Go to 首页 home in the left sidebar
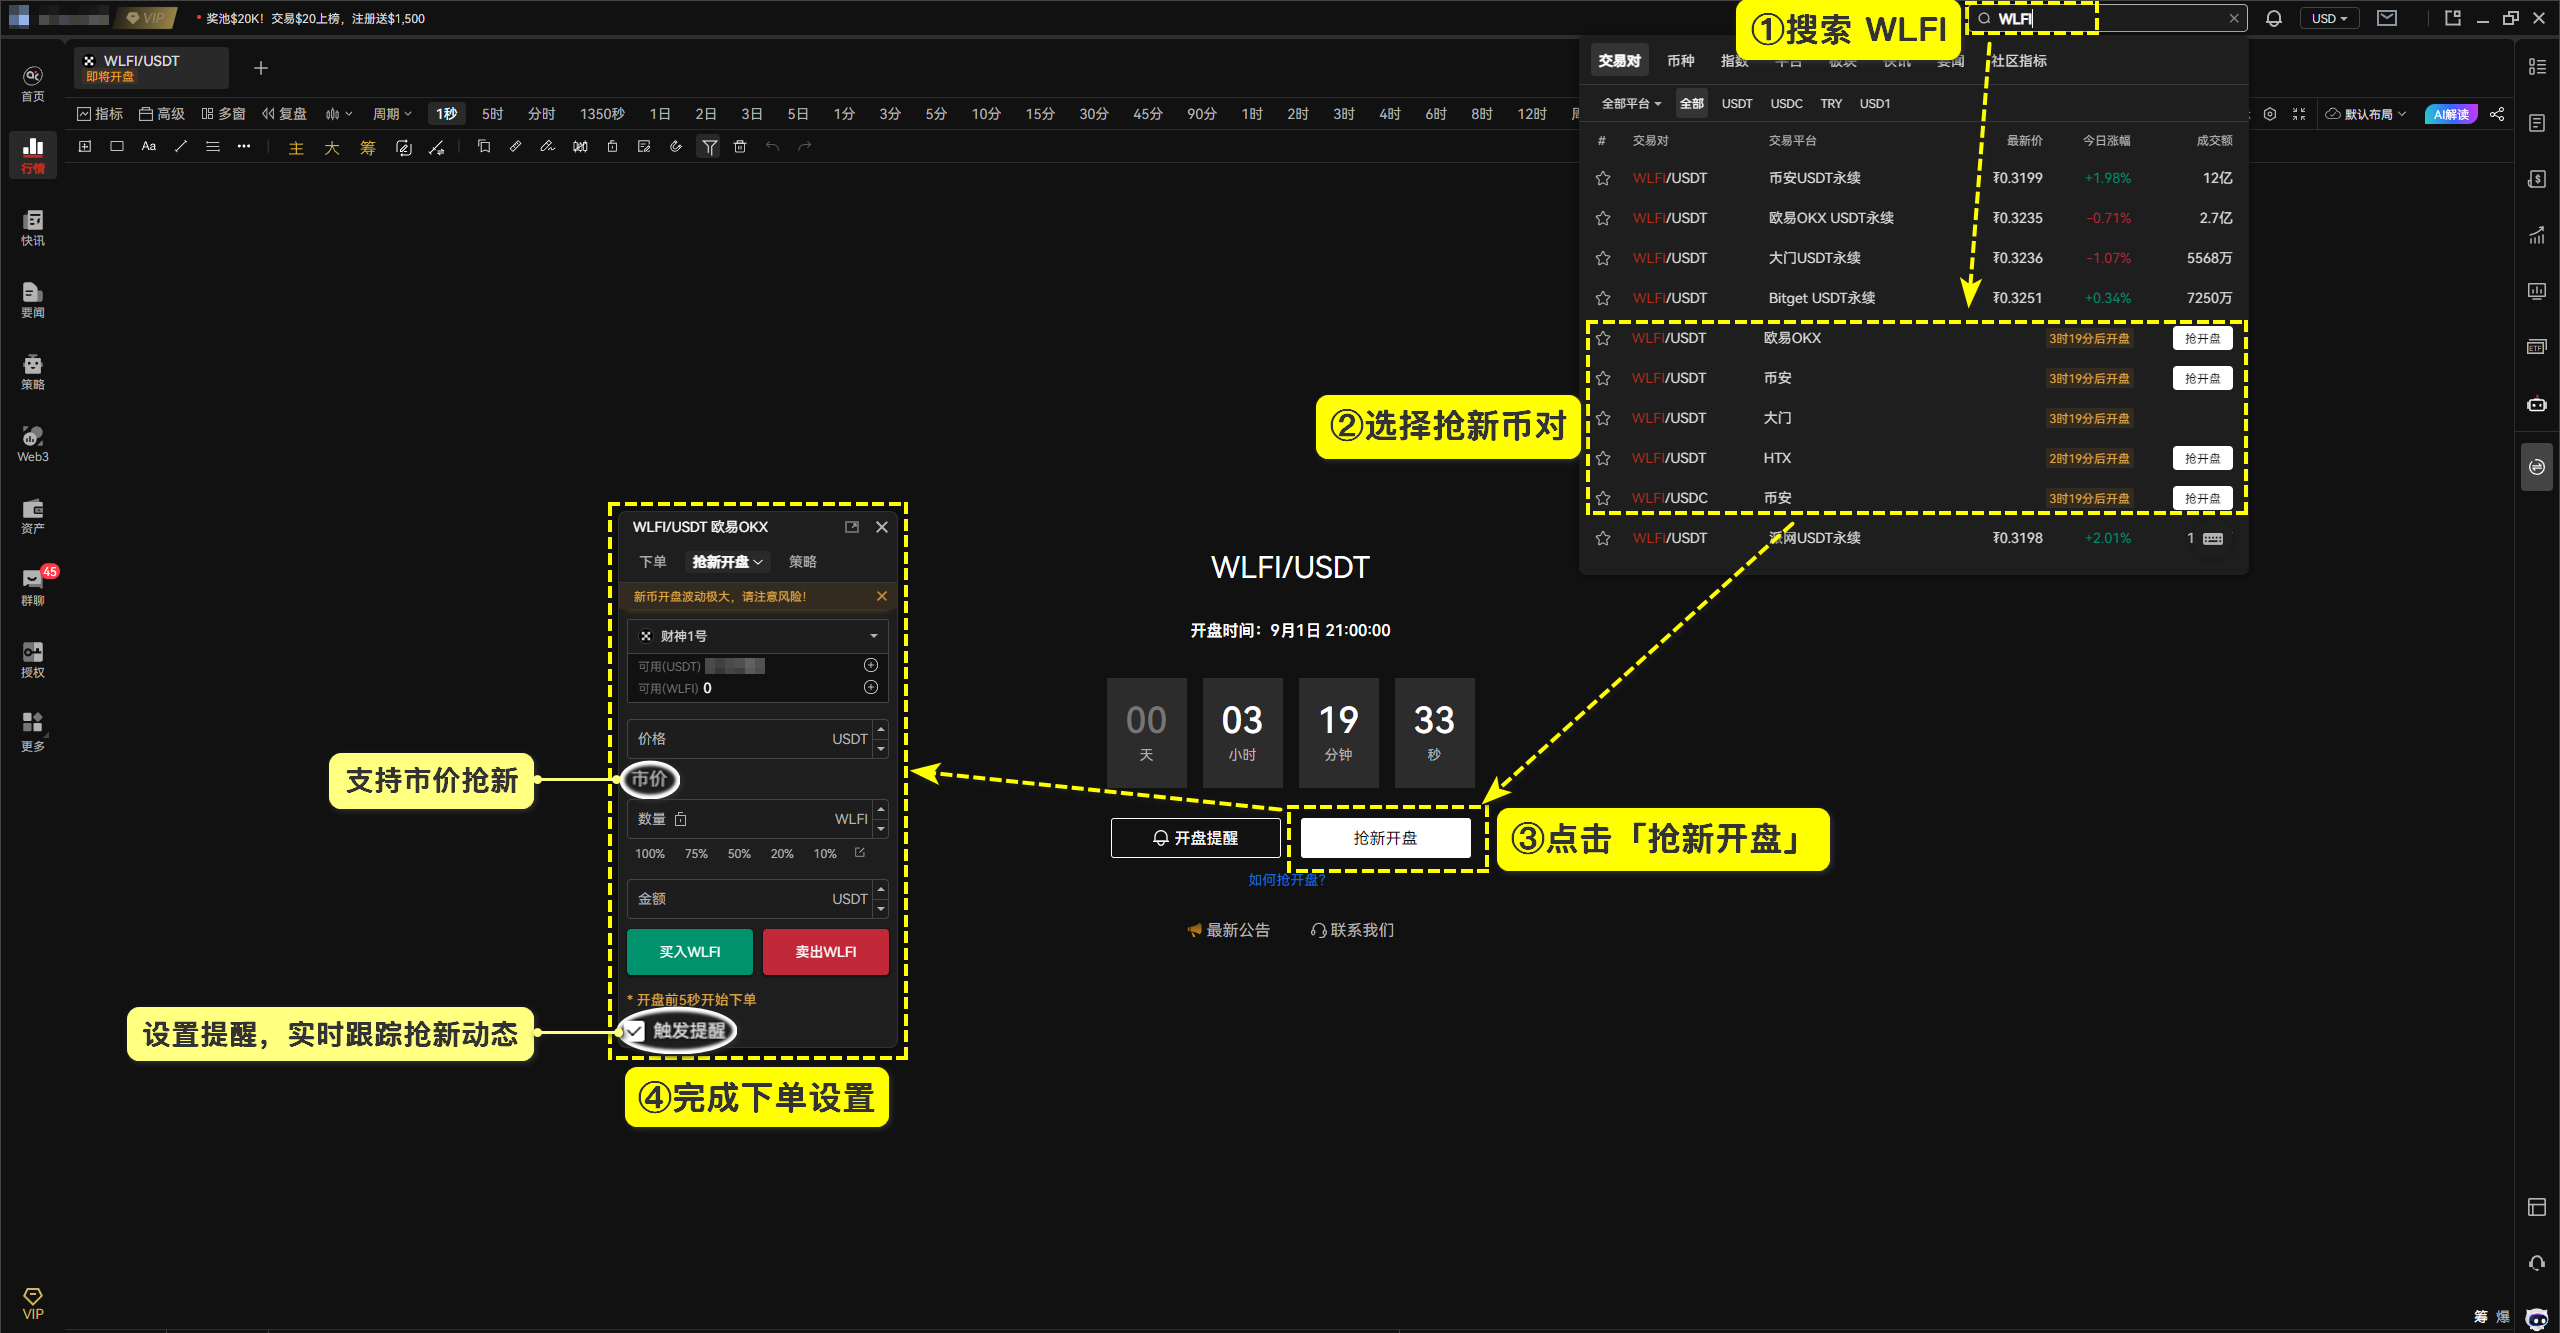Image resolution: width=2560 pixels, height=1333 pixels. pyautogui.click(x=33, y=84)
